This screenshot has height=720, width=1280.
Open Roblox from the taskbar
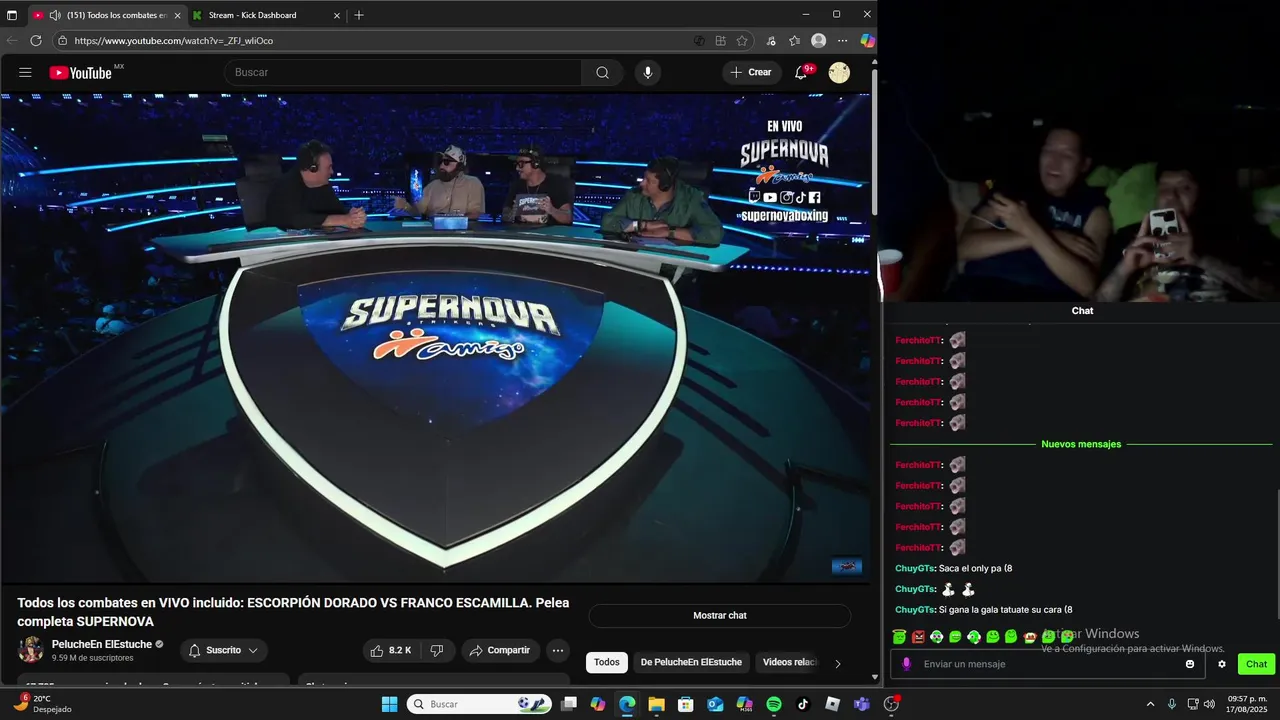pos(832,704)
